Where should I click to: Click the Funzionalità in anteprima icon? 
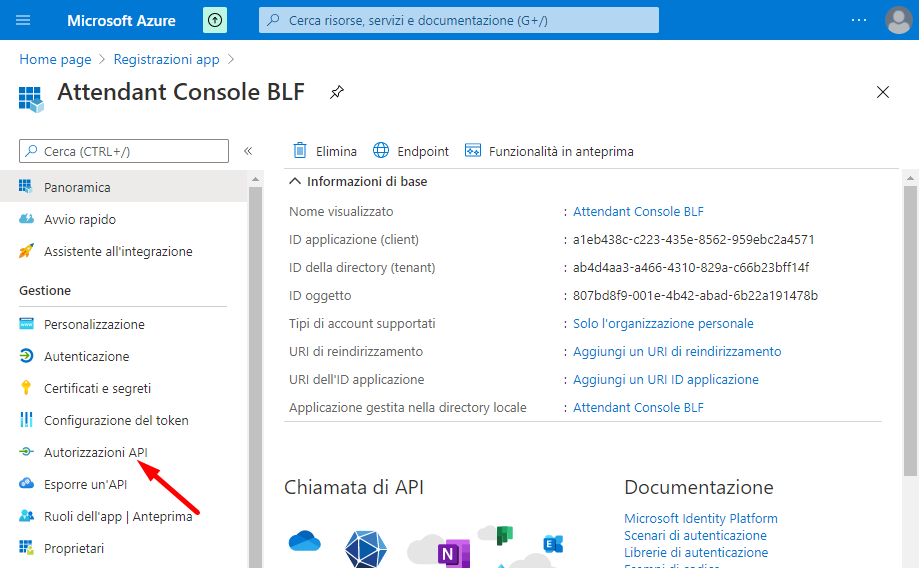click(x=472, y=151)
